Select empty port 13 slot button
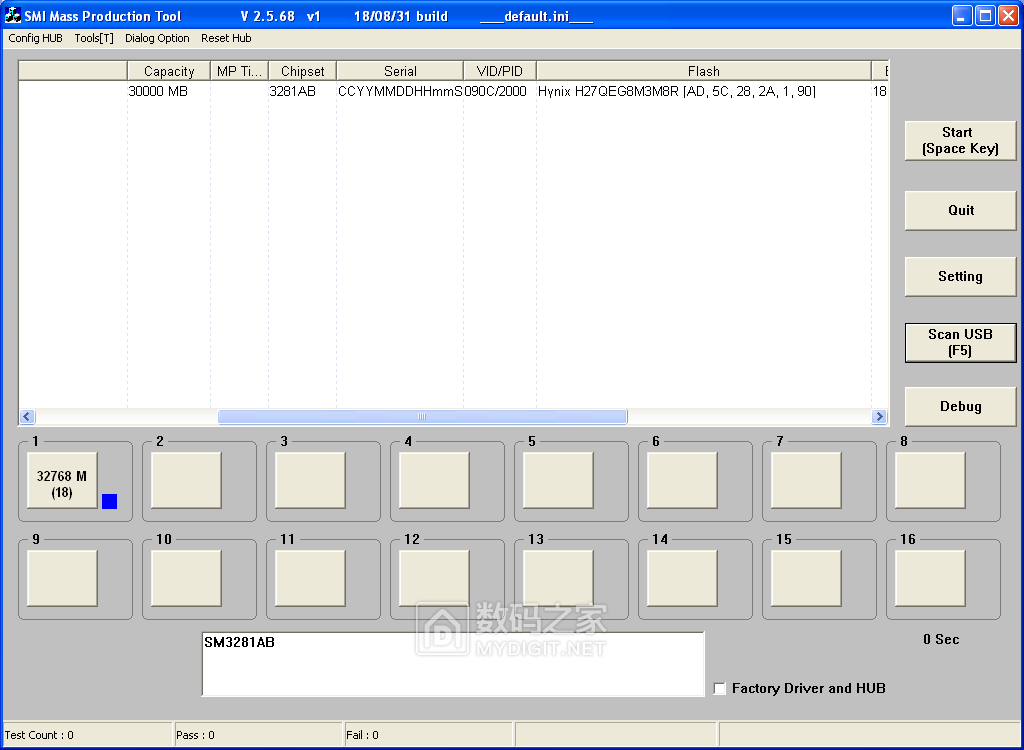Viewport: 1024px width, 750px height. click(558, 578)
